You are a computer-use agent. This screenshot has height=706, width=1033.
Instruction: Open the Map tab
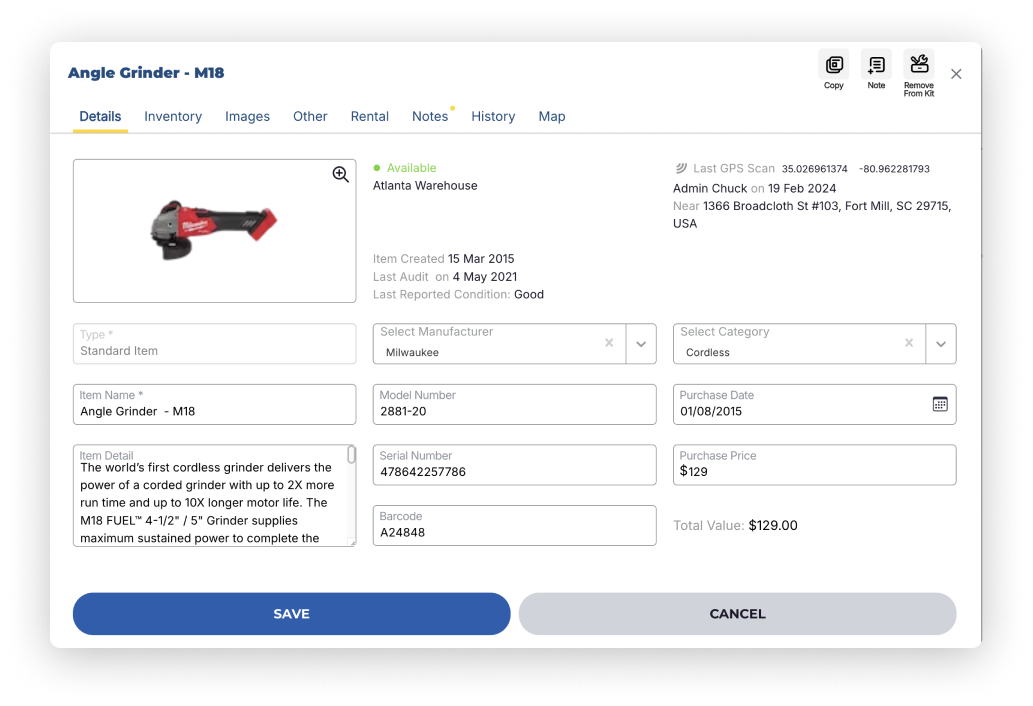(x=552, y=117)
